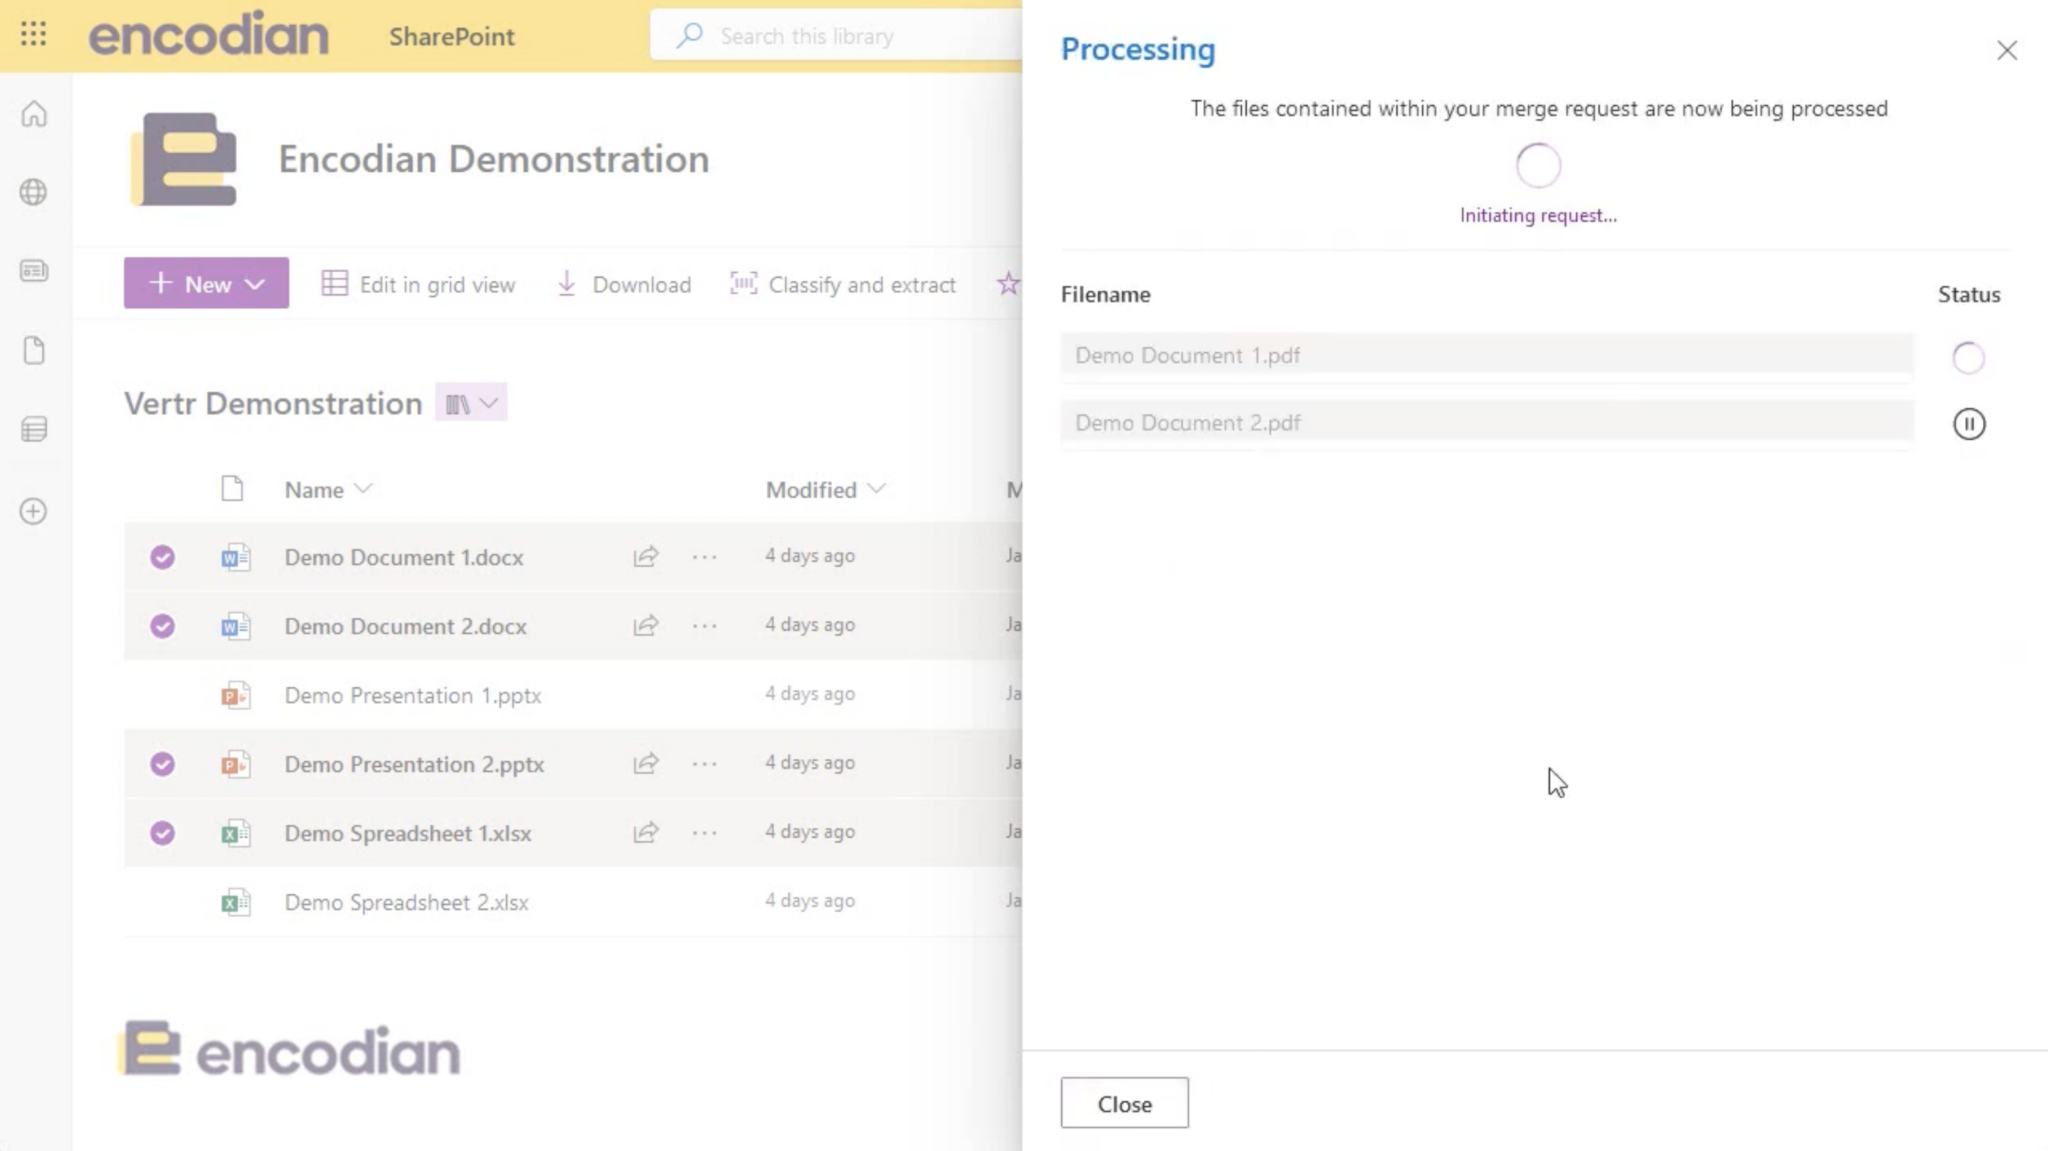The image size is (2048, 1151).
Task: Share Demo Spreadsheet 1.xlsx via share icon
Action: (646, 832)
